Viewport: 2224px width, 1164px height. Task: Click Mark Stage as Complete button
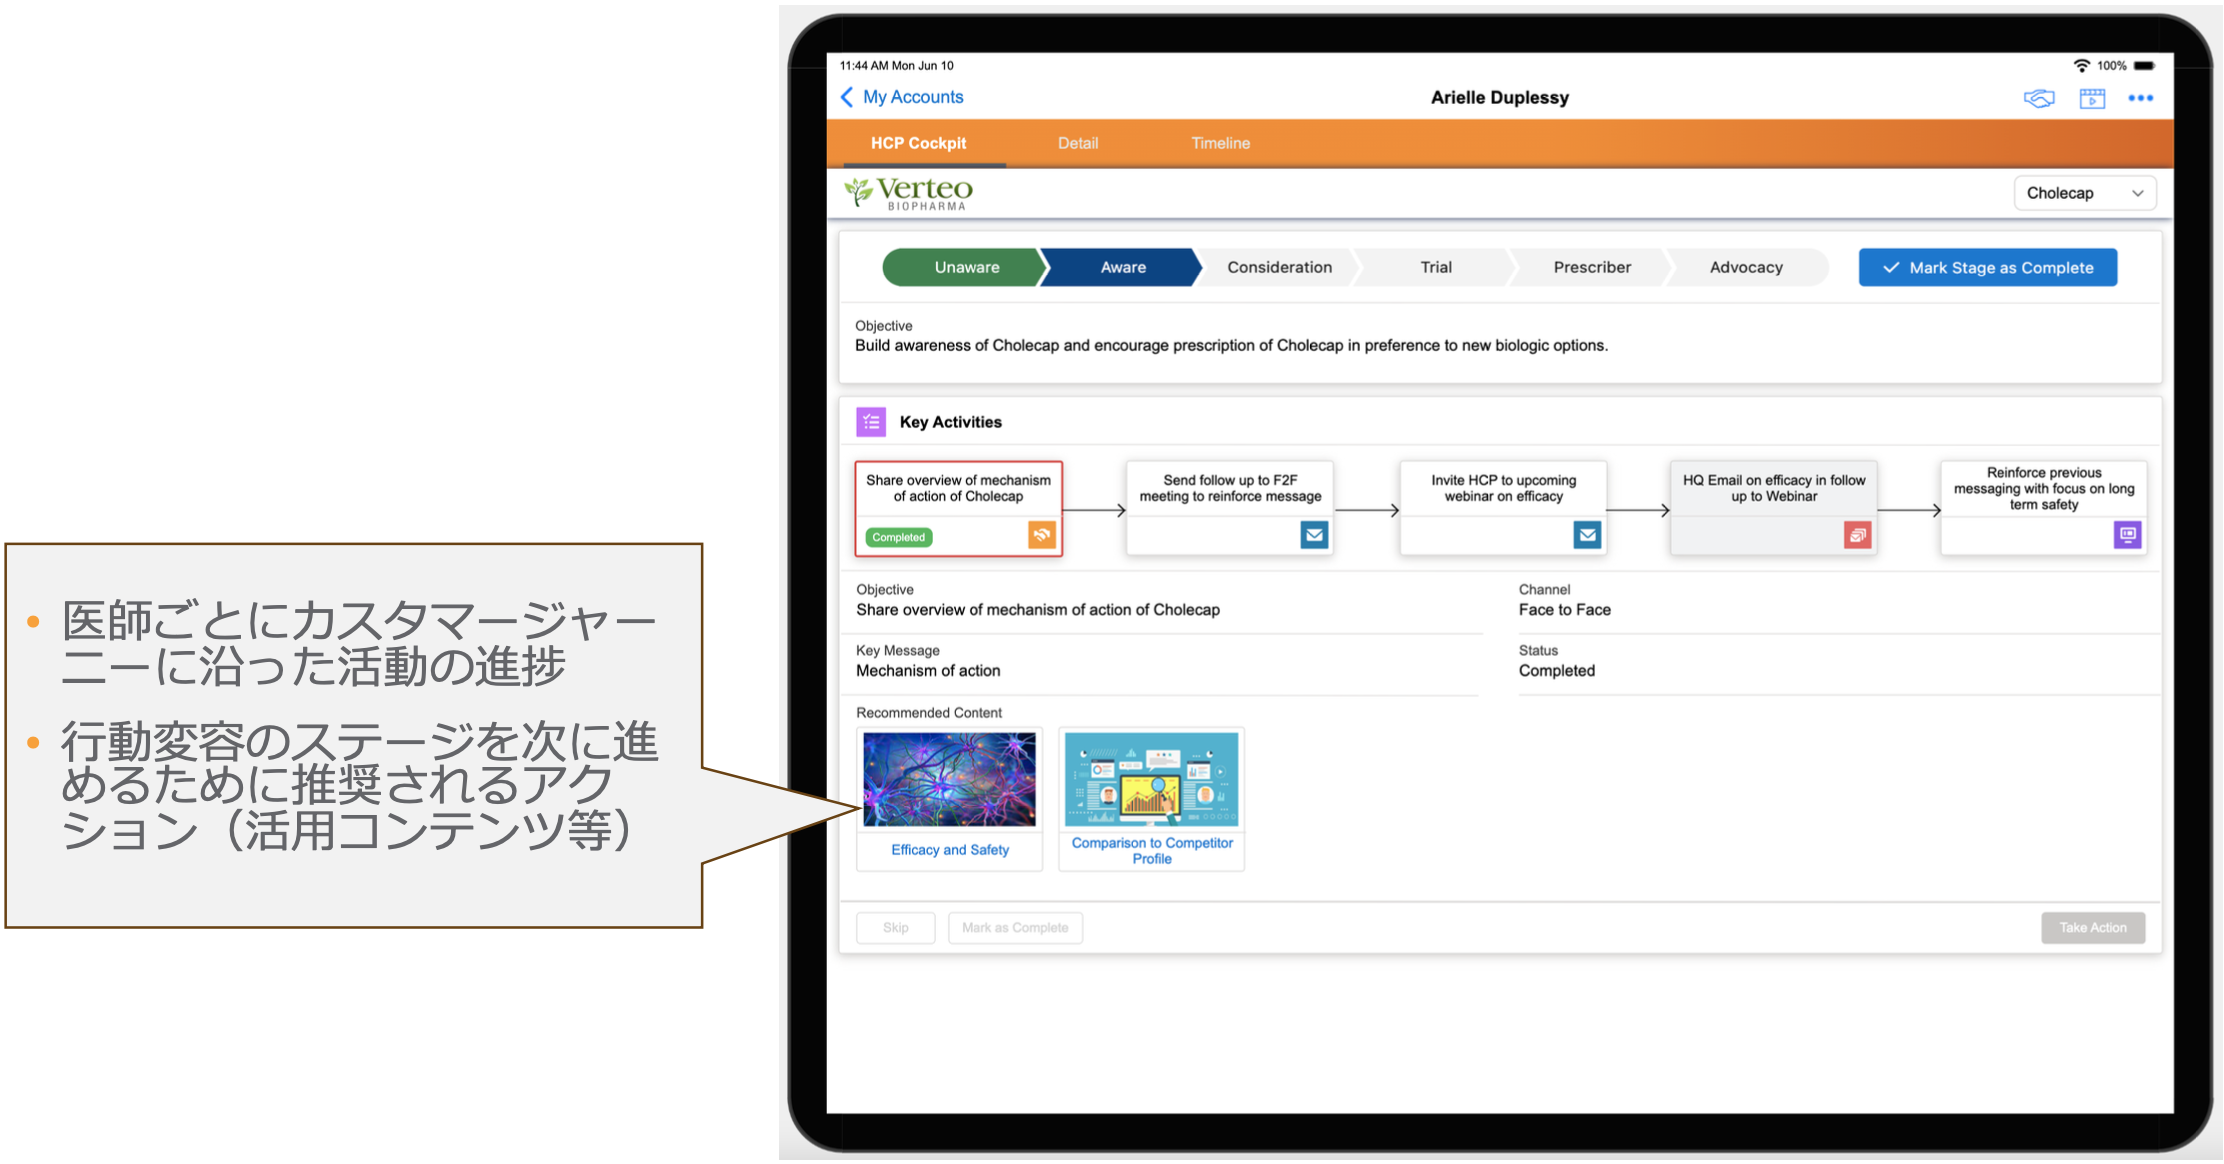[x=1987, y=267]
